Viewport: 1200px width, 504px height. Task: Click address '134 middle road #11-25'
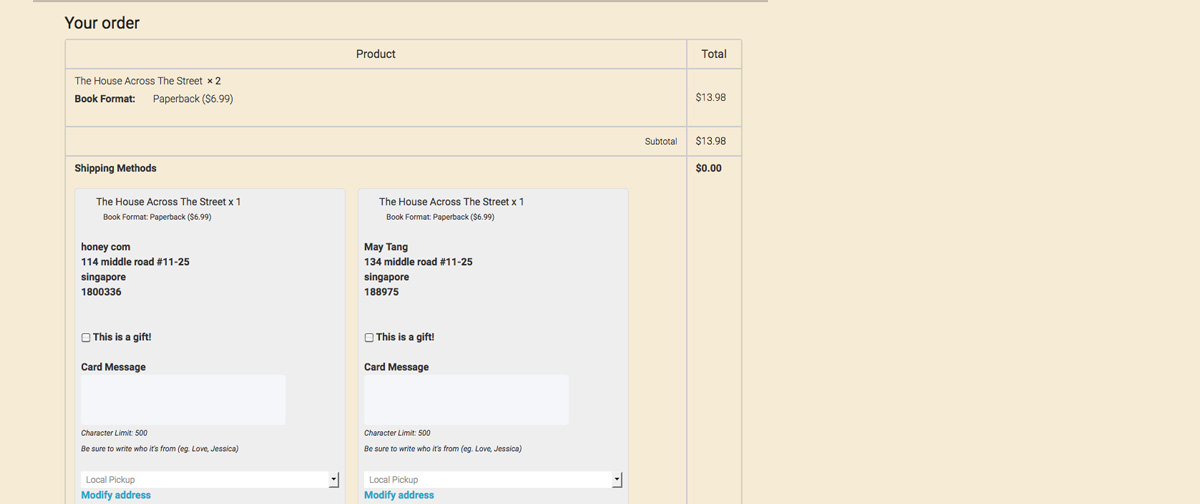pos(418,262)
